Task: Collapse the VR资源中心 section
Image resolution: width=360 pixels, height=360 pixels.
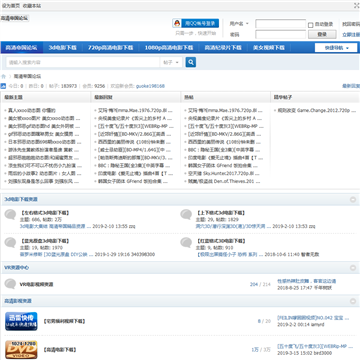Action: pos(353,268)
